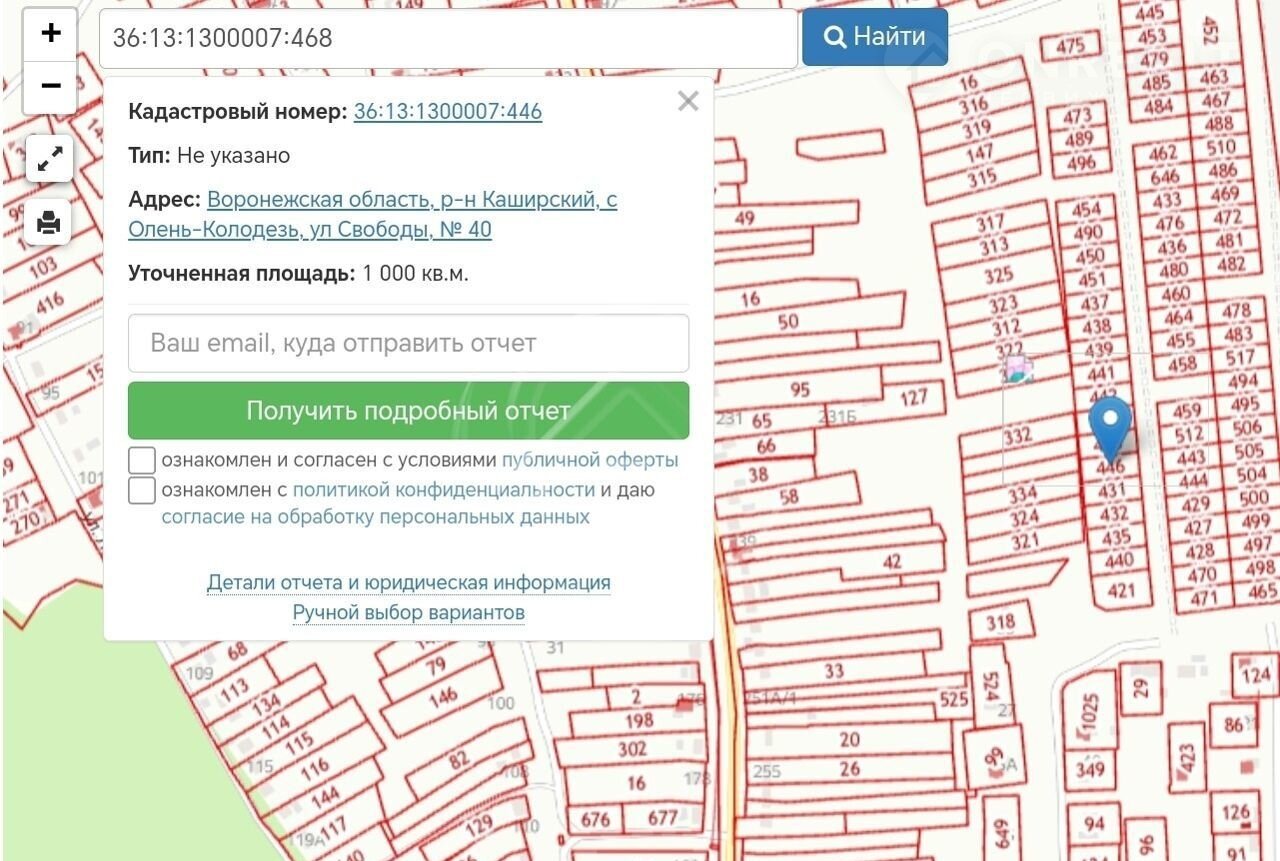The width and height of the screenshot is (1280, 861).
Task: Print the map using printer icon
Action: click(x=49, y=222)
